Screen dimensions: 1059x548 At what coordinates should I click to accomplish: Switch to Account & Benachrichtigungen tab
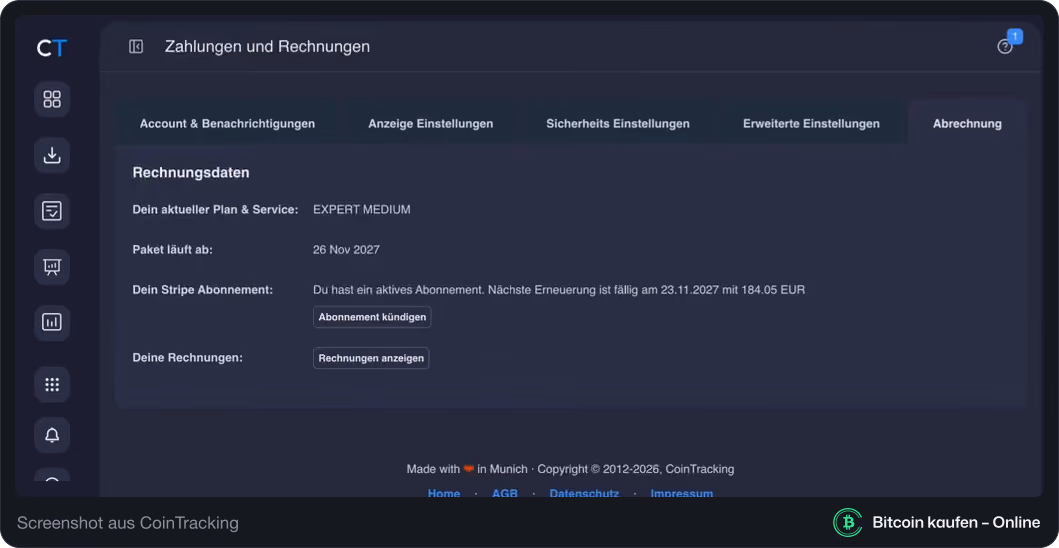[227, 124]
